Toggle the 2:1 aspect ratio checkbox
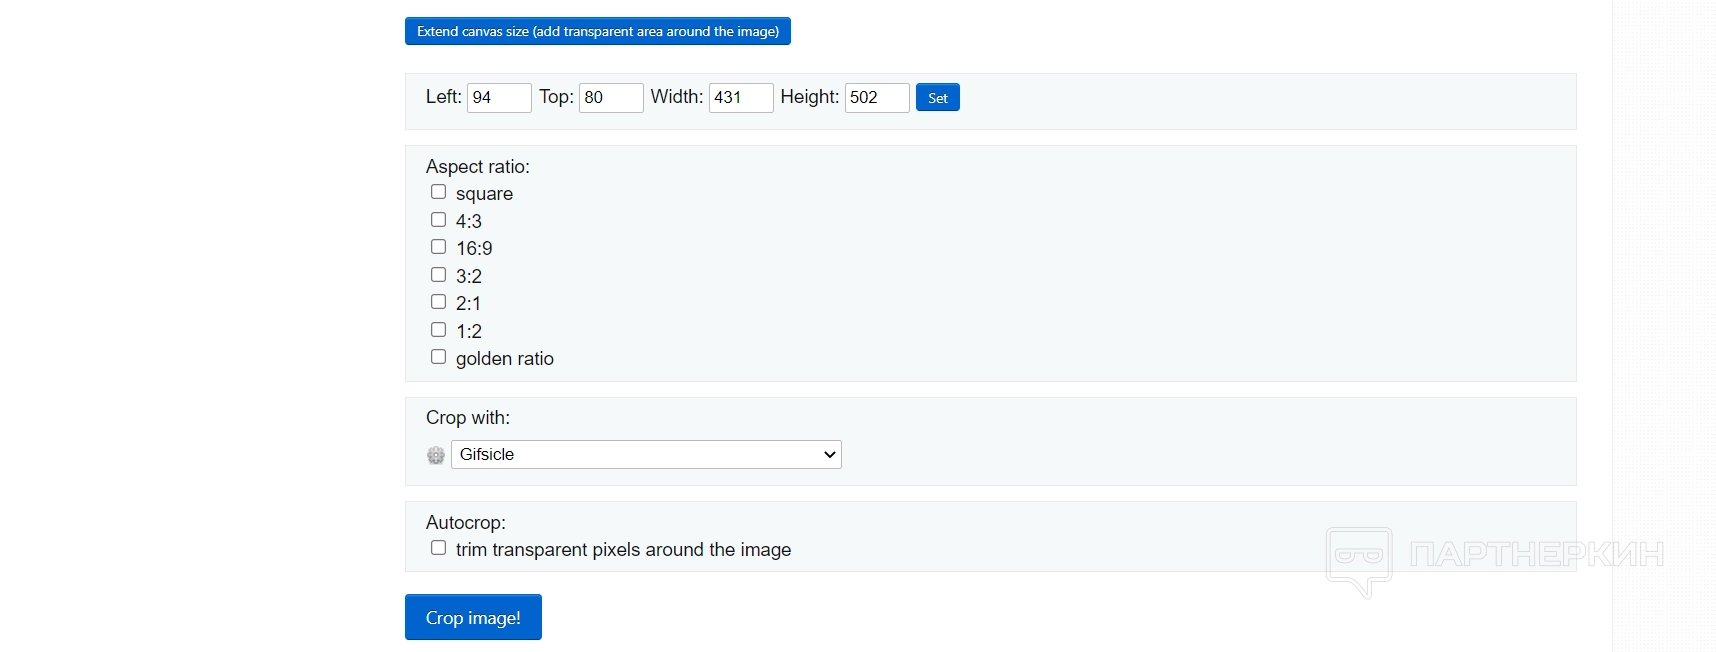The image size is (1716, 652). click(x=438, y=302)
